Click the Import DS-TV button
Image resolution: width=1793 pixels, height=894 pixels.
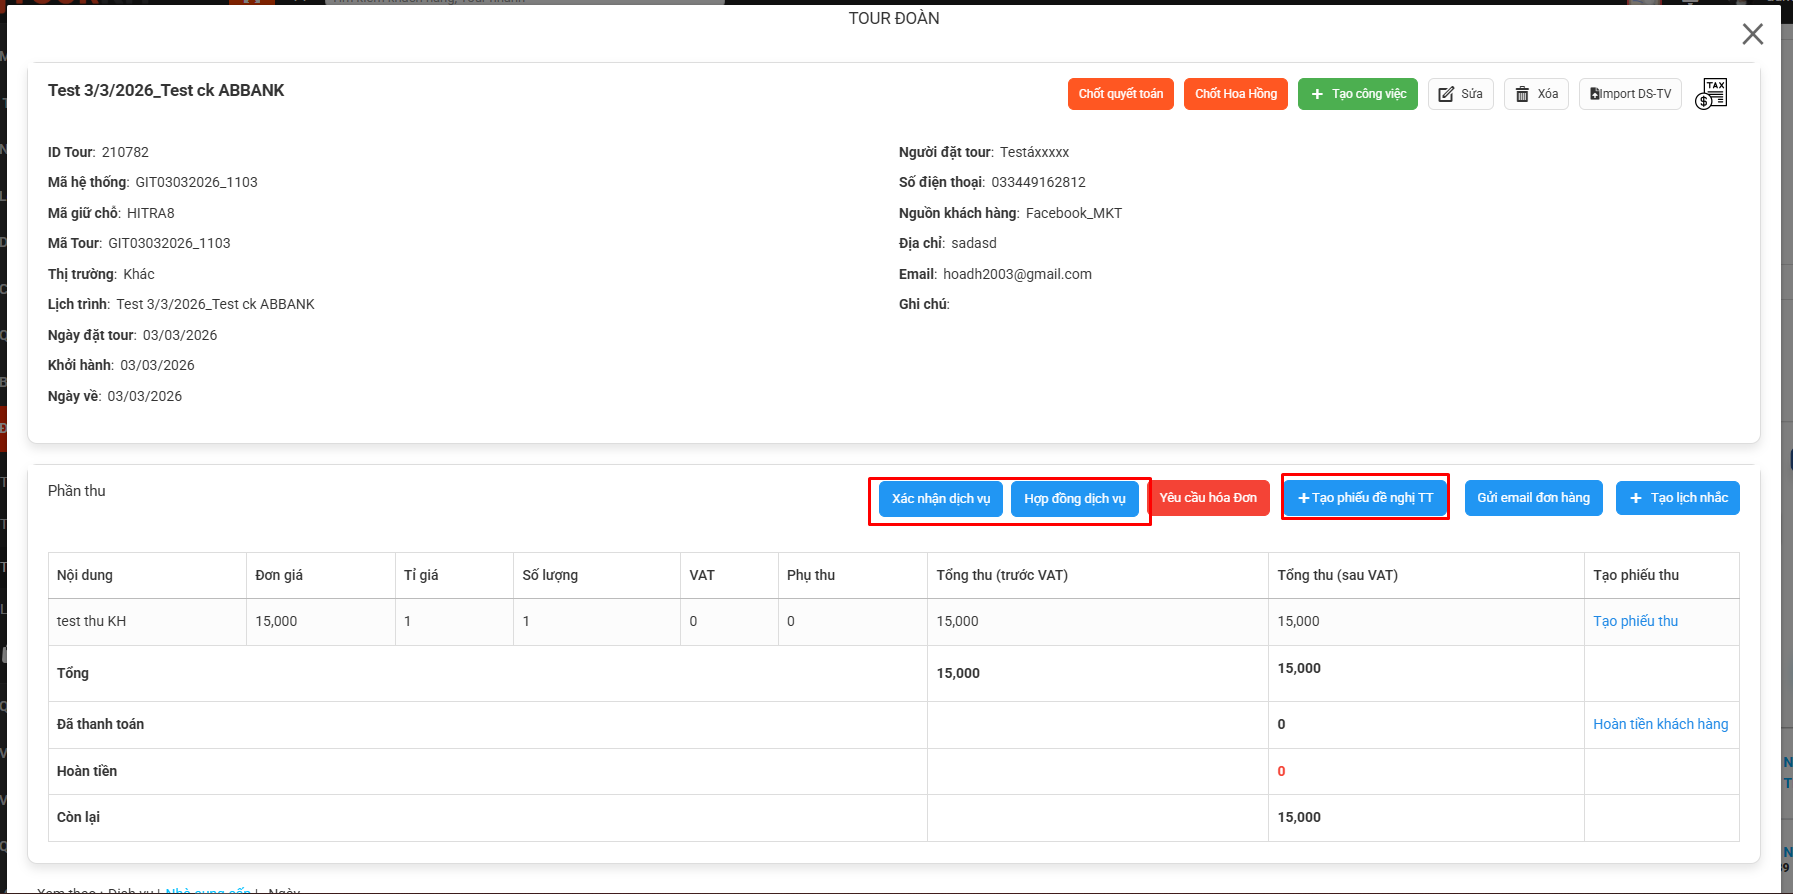tap(1630, 94)
